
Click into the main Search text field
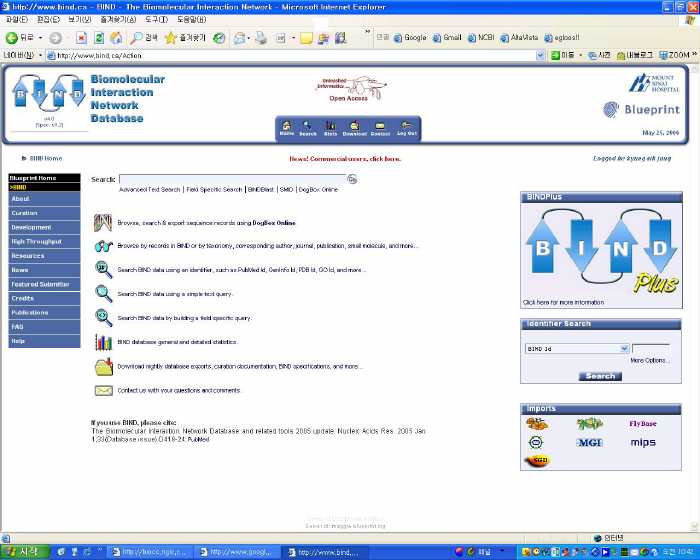(x=232, y=179)
